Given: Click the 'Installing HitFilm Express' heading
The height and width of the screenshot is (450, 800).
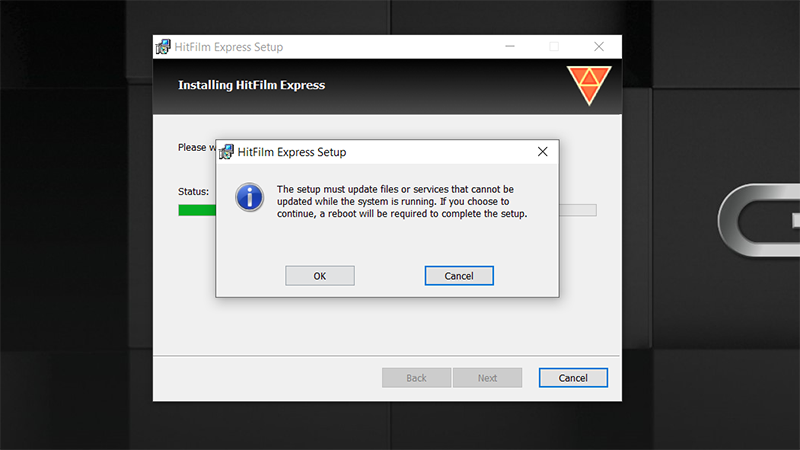Looking at the screenshot, I should (x=252, y=85).
